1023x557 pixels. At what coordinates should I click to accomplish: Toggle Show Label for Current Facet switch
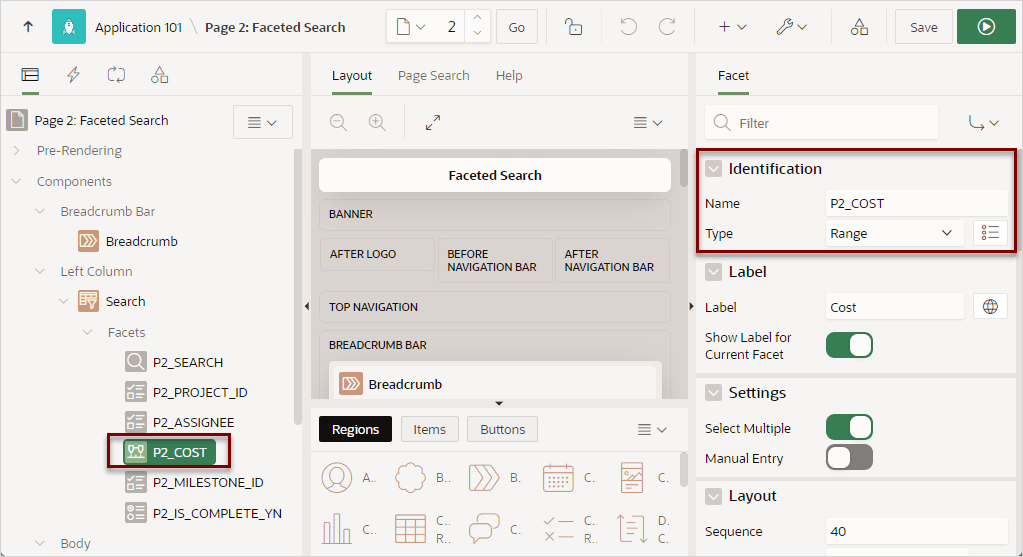coord(849,345)
